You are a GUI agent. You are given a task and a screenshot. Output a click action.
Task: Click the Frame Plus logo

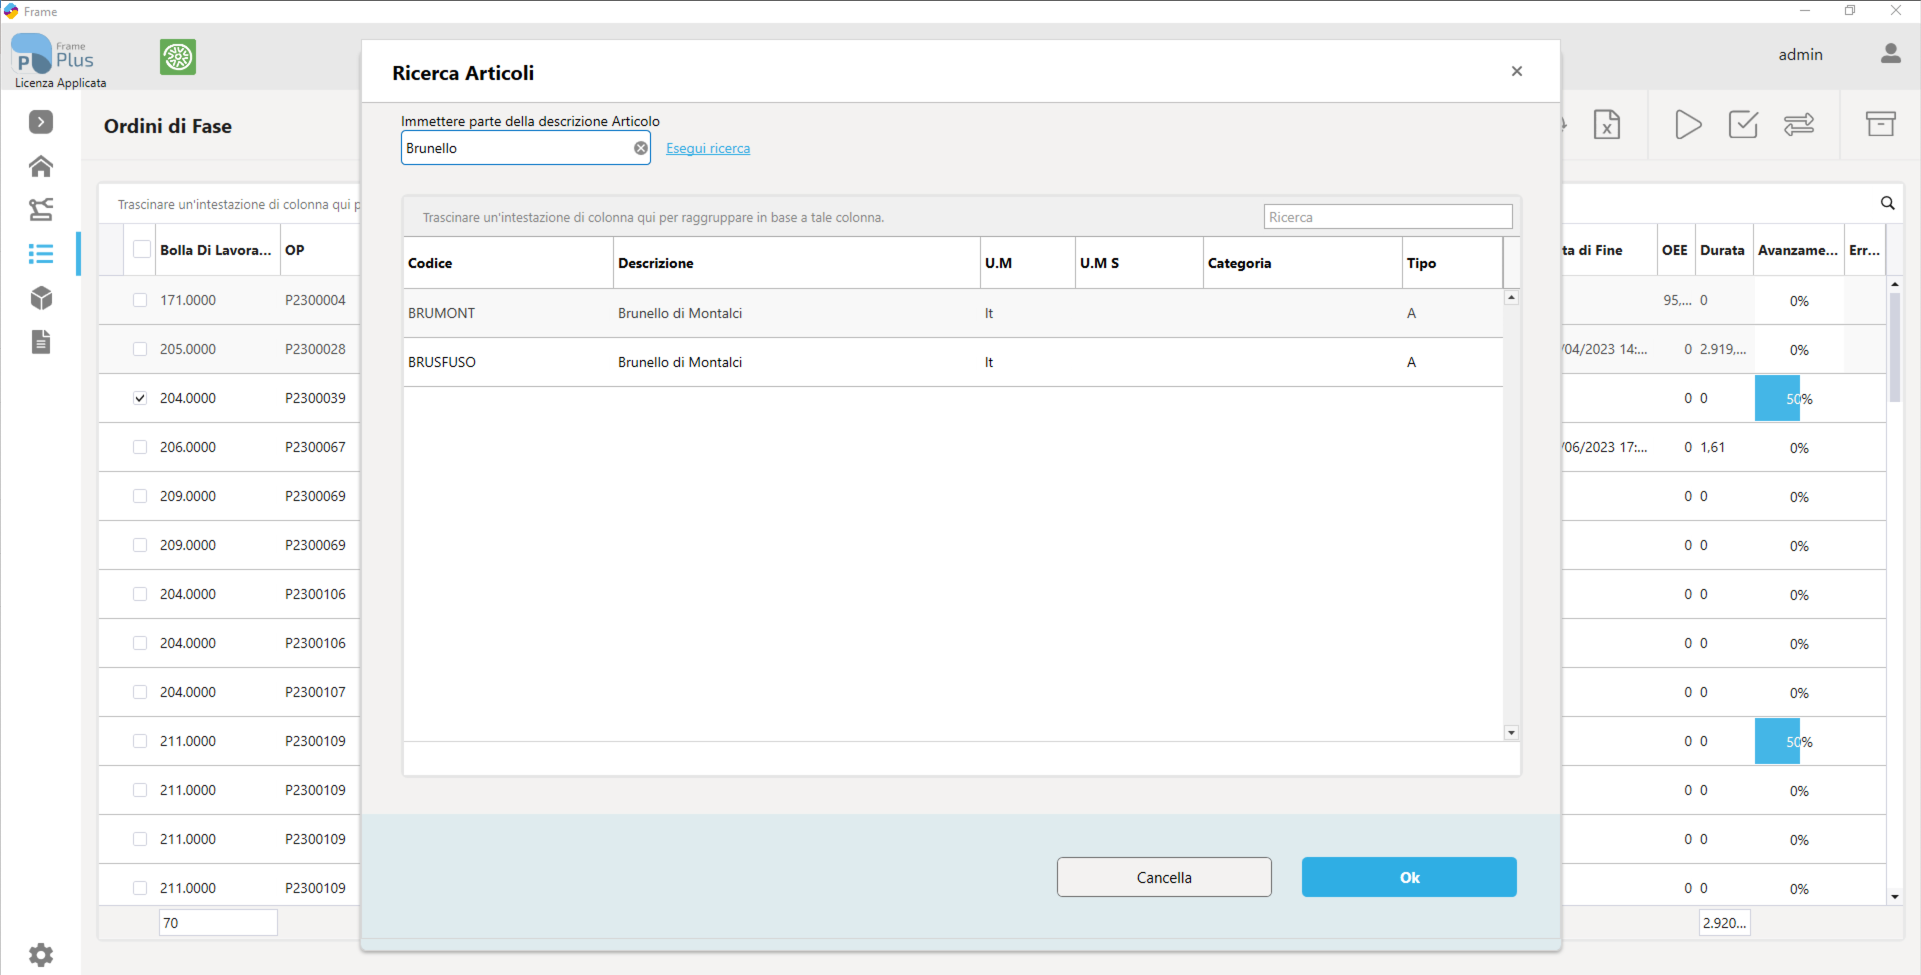[52, 54]
